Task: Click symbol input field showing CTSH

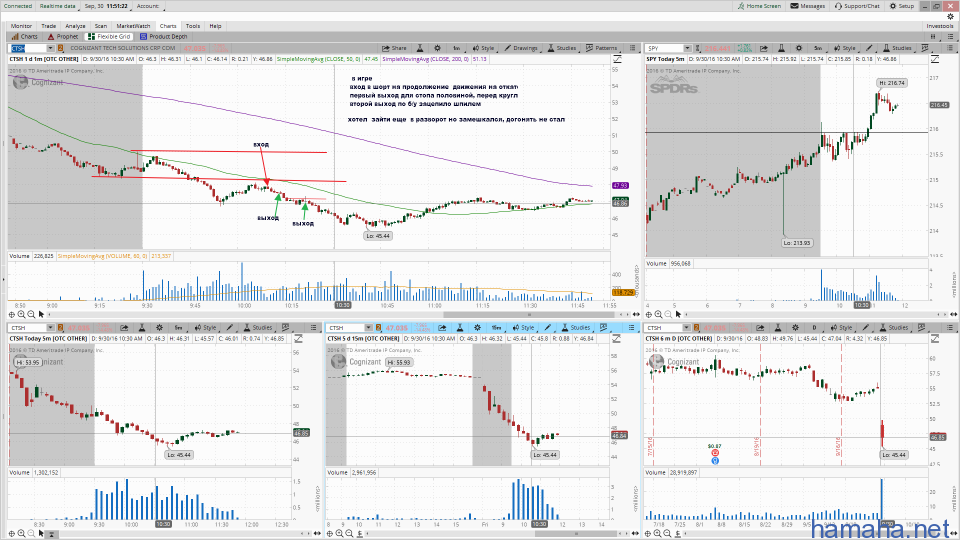Action: [27, 48]
